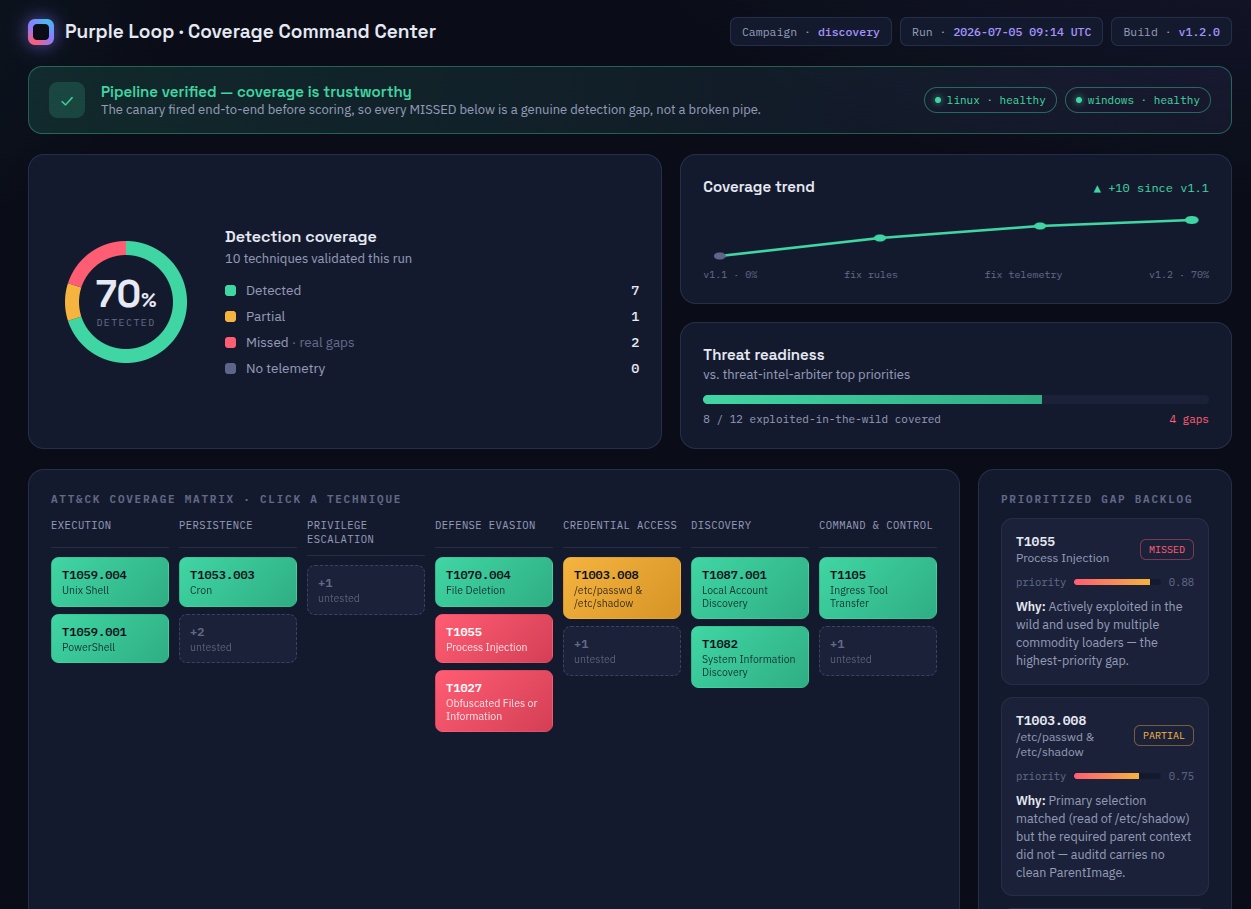Click the CREDENTIAL ACCESS column header
1251x909 pixels.
coord(620,525)
